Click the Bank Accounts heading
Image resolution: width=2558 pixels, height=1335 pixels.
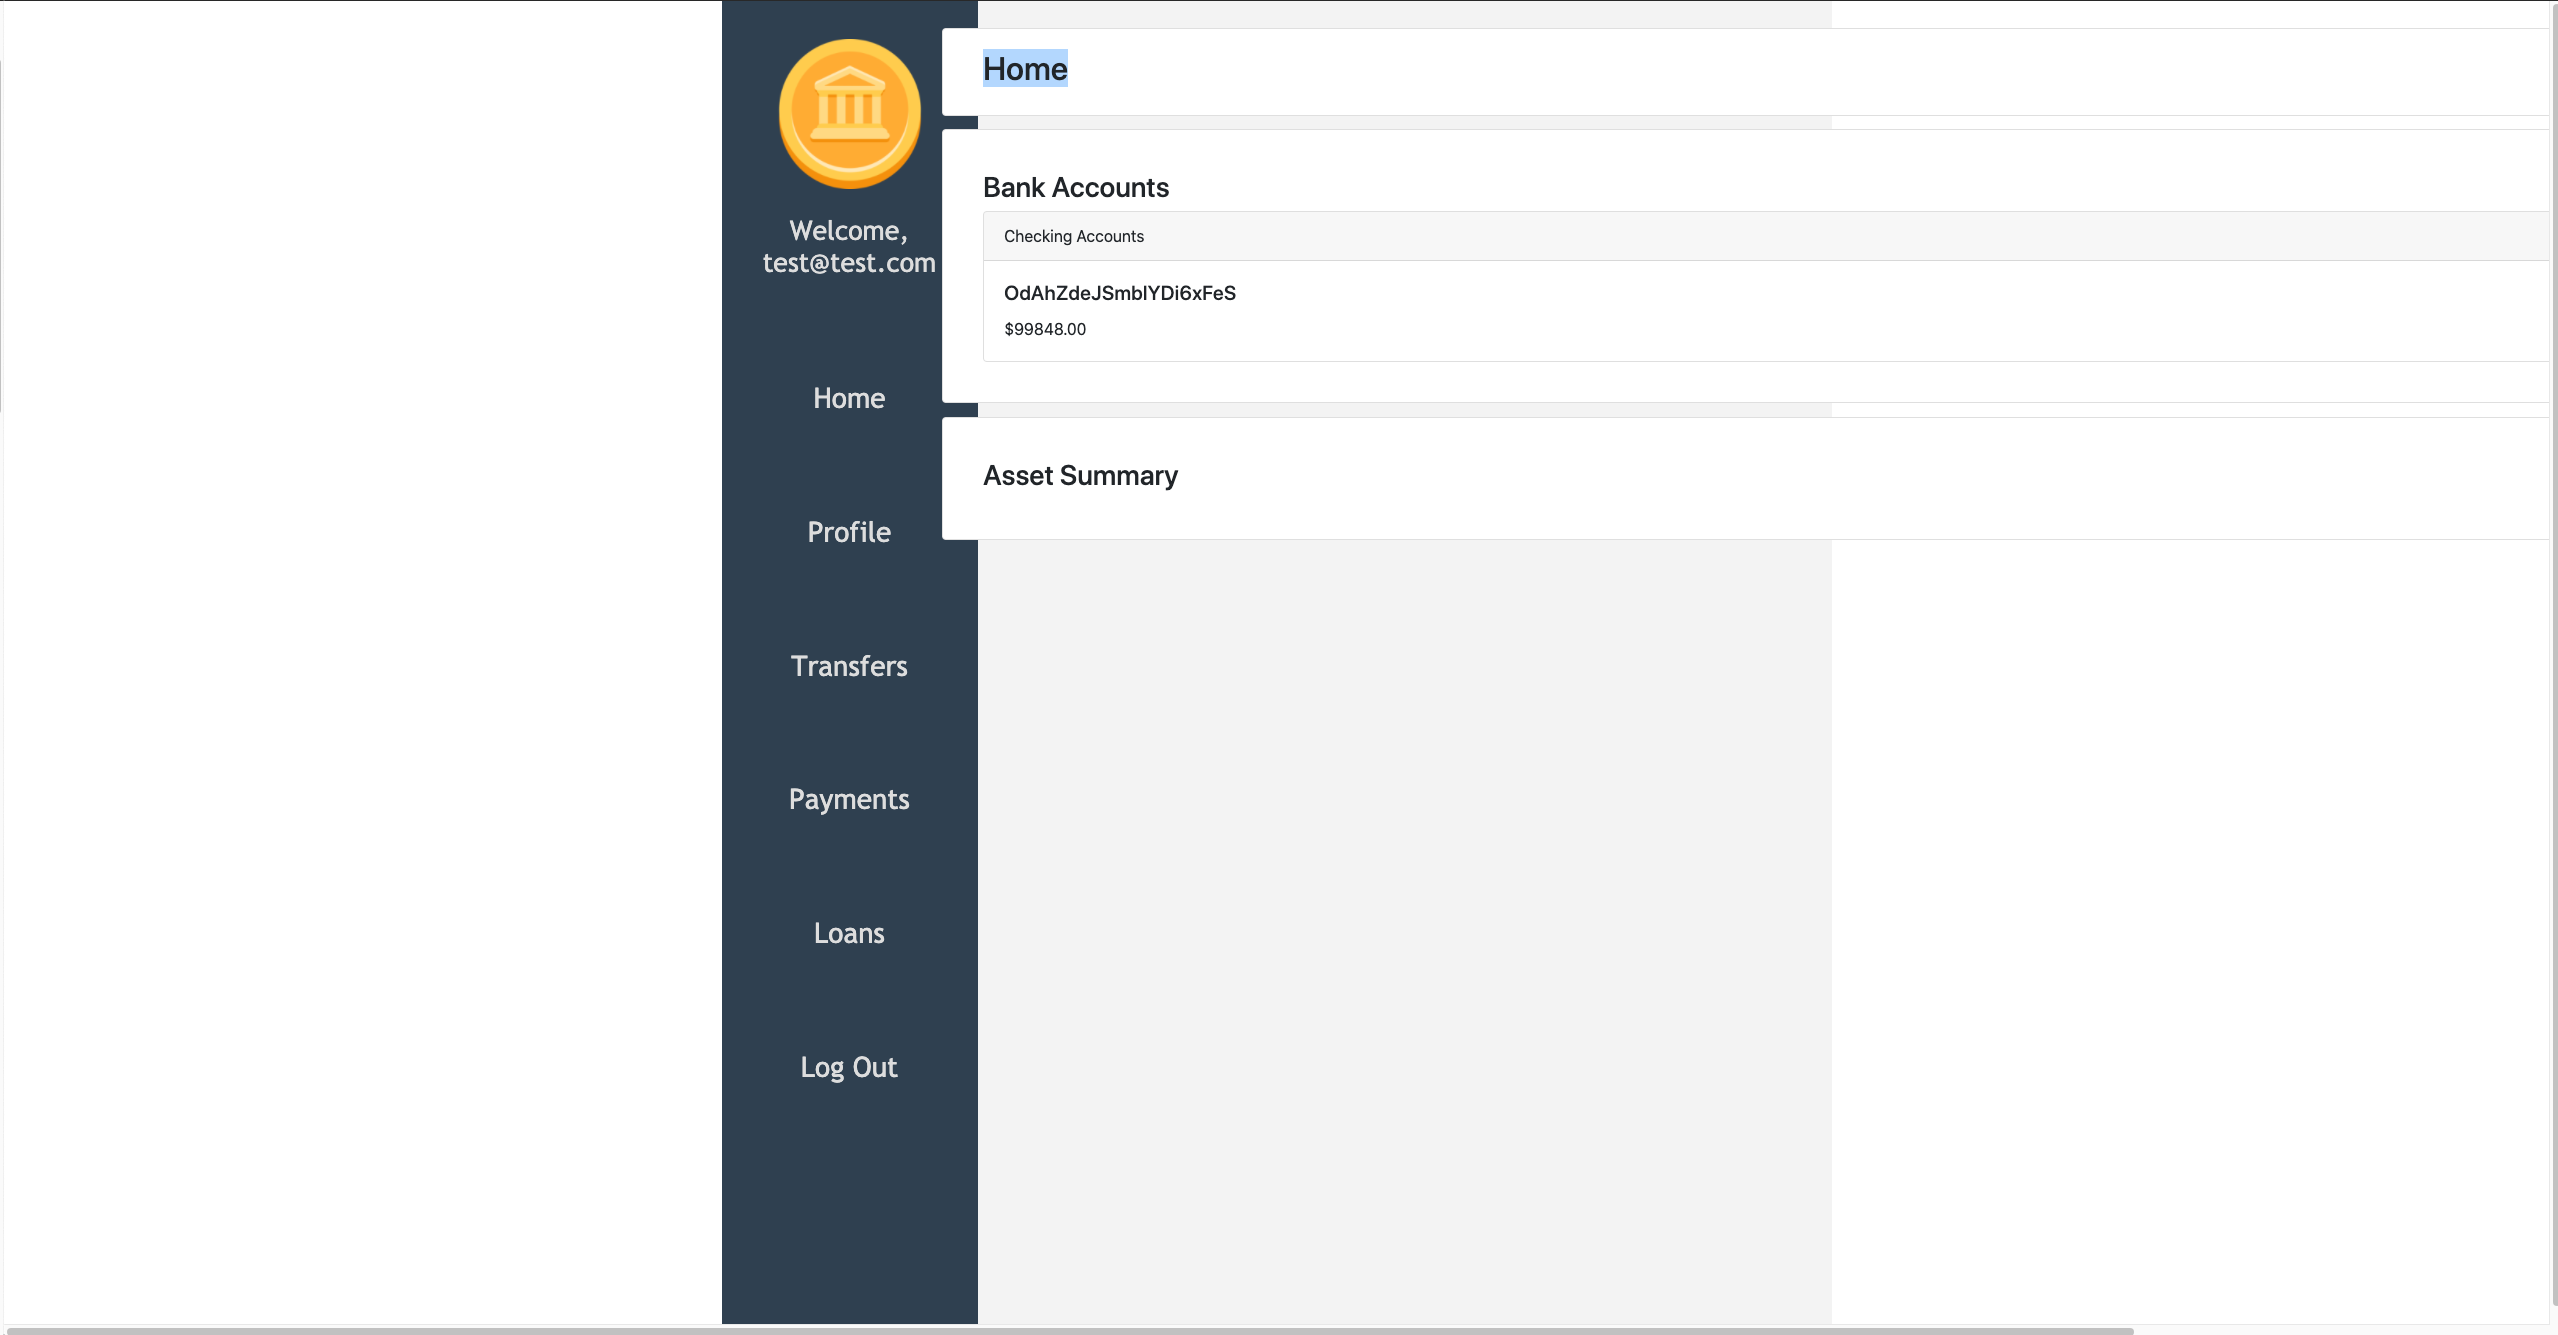tap(1075, 188)
